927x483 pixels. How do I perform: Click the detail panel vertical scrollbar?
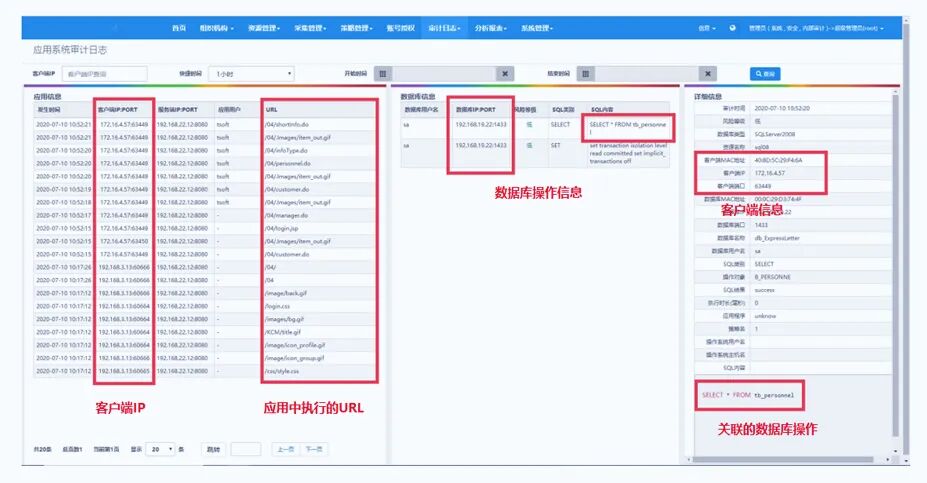tap(895, 266)
